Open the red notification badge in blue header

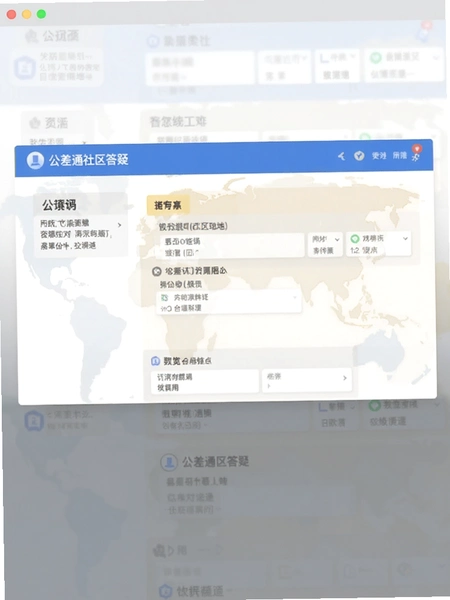coord(417,148)
